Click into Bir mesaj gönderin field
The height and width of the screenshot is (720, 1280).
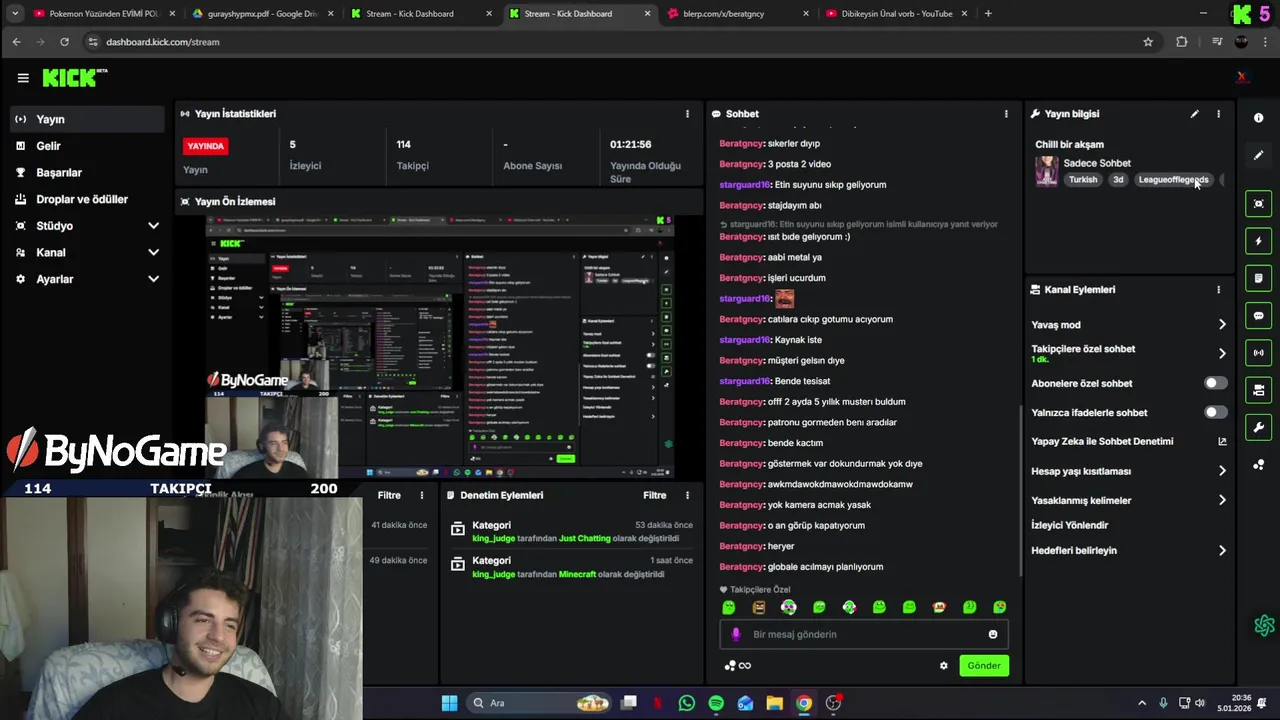point(865,634)
